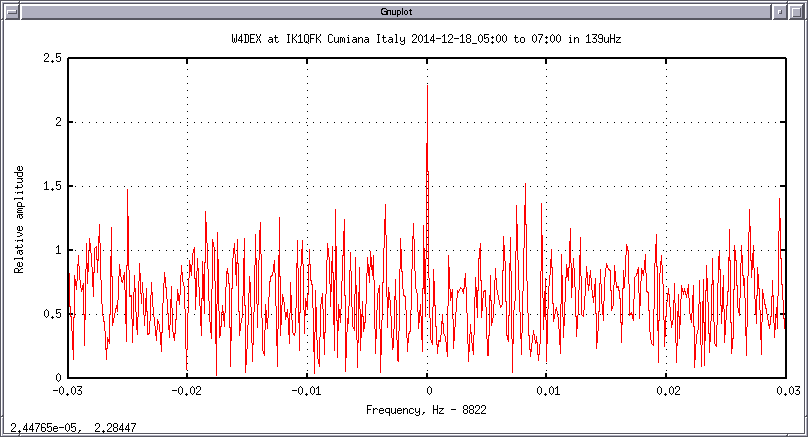The width and height of the screenshot is (808, 437).
Task: Click the 0.02 tick label on x-axis
Action: (668, 391)
